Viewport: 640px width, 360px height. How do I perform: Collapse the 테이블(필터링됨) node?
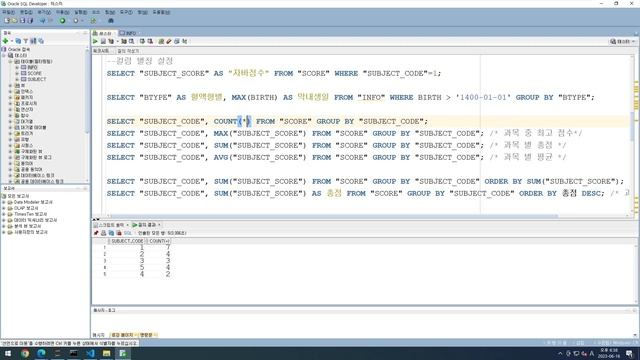click(x=11, y=61)
